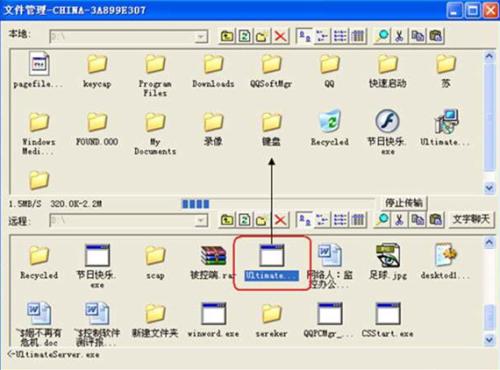
Task: Select pagefile... in local pane
Action: pos(38,70)
